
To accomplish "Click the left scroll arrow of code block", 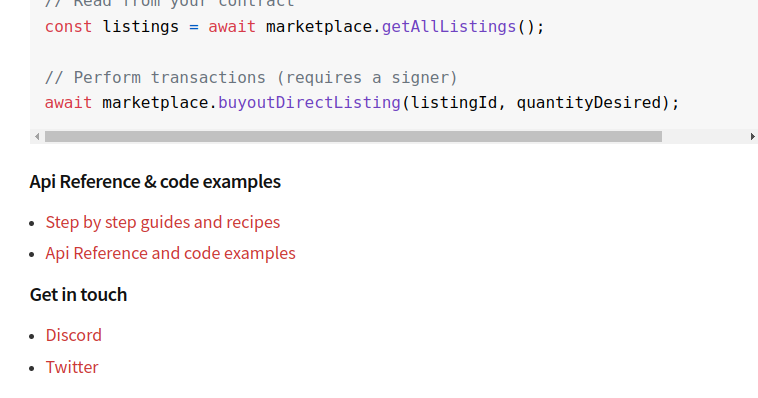I will (x=37, y=137).
